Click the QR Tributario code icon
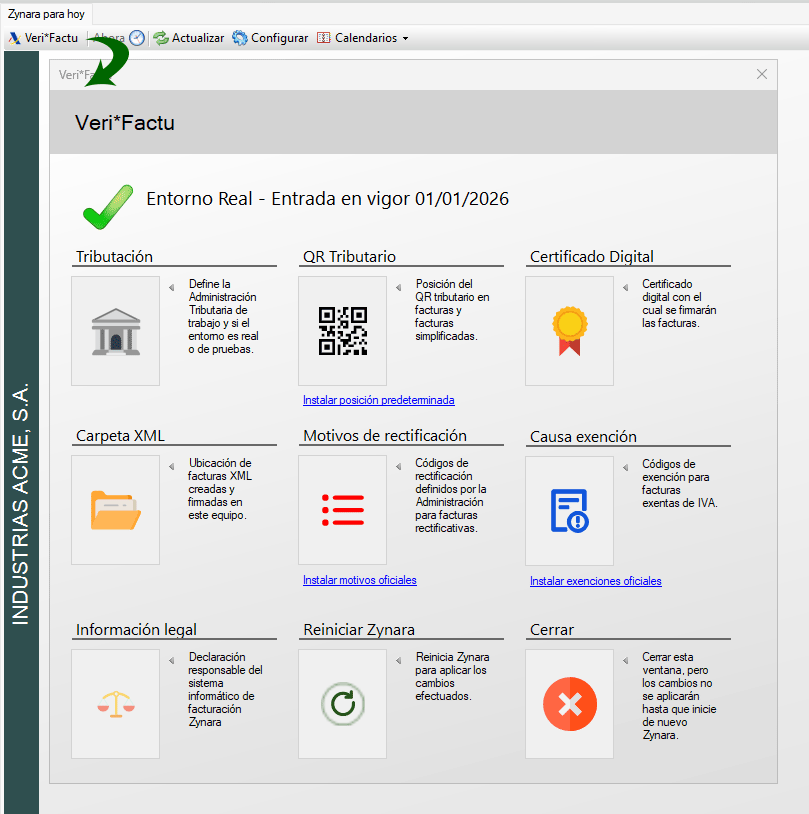Screen dimensions: 809x814 pyautogui.click(x=342, y=331)
